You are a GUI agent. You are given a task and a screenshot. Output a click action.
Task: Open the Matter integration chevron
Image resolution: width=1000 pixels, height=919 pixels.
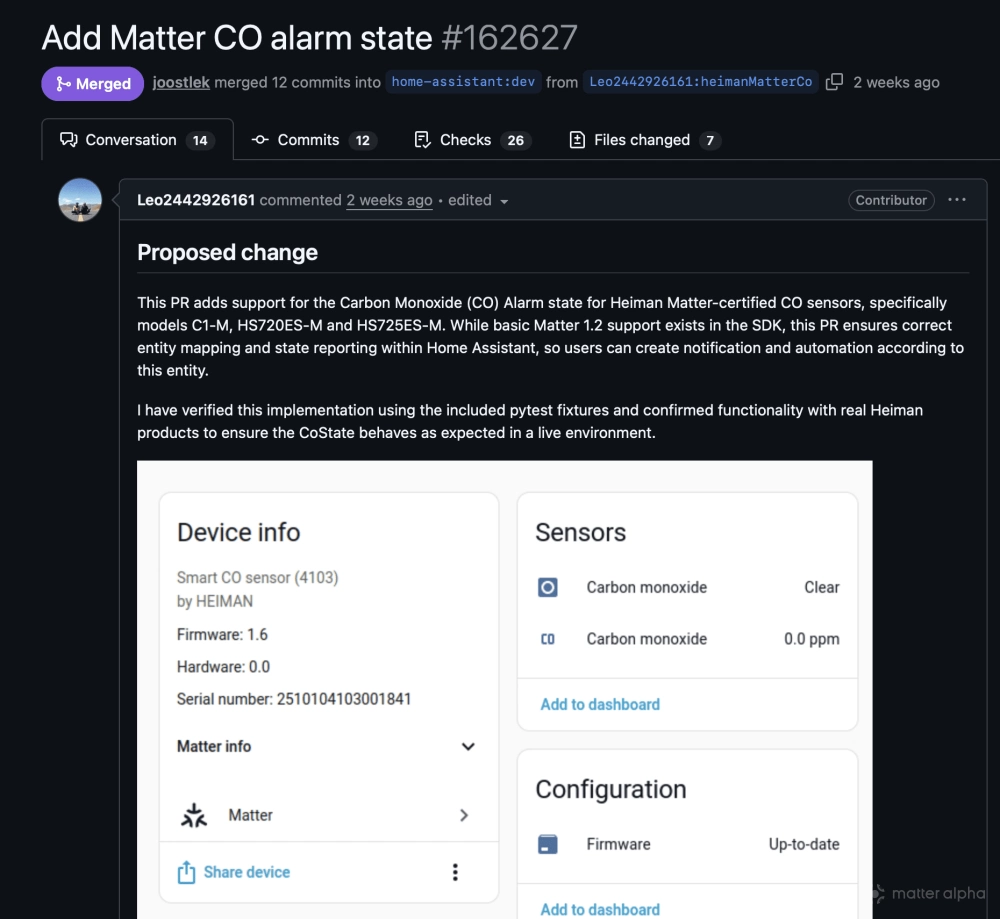pyautogui.click(x=463, y=815)
